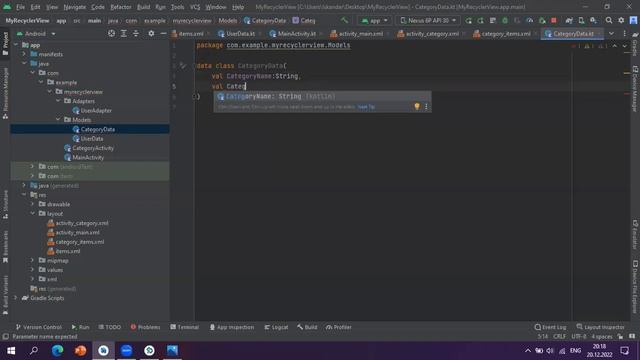Expand the manifests folder
Image resolution: width=640 pixels, height=360 pixels.
pos(24,54)
